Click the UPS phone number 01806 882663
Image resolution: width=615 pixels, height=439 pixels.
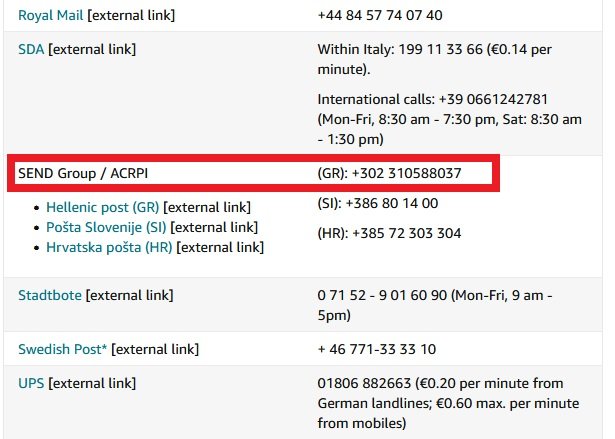364,383
